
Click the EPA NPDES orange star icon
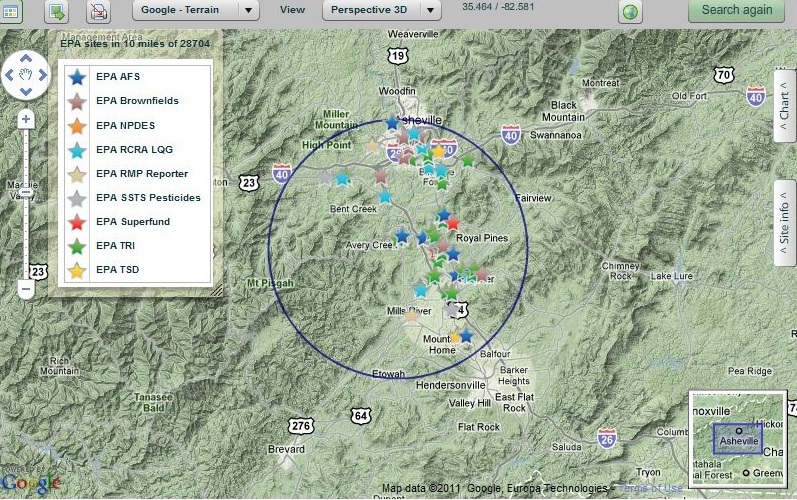tap(77, 126)
